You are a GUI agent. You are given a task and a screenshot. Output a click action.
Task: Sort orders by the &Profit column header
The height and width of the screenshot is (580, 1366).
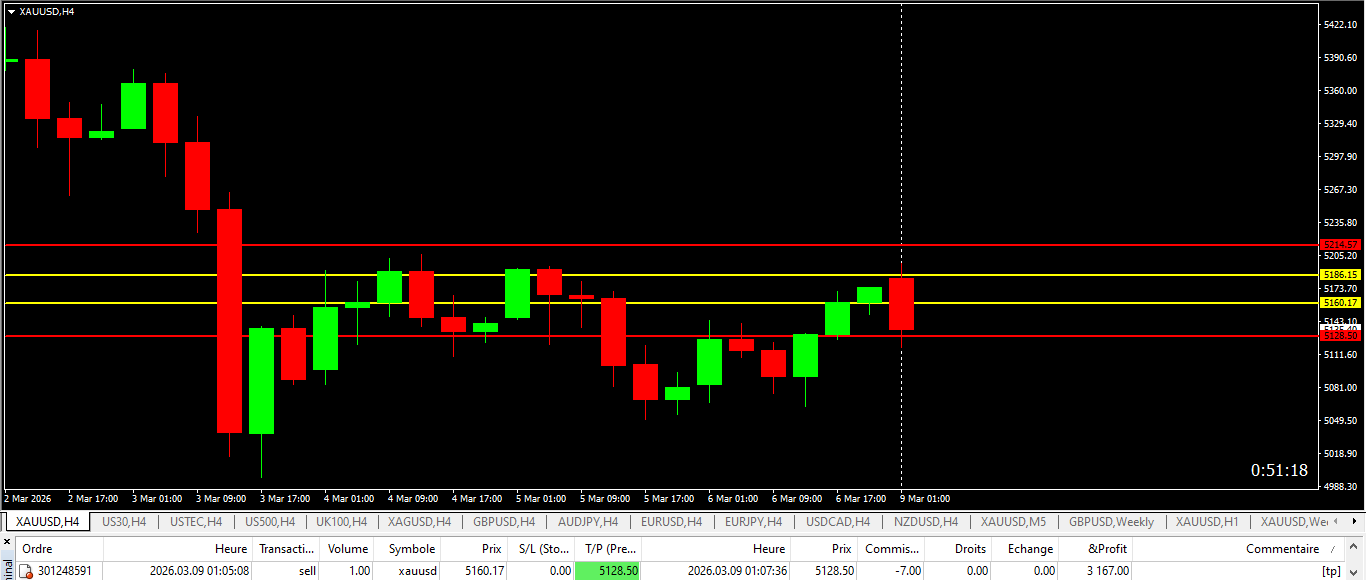pyautogui.click(x=1106, y=549)
